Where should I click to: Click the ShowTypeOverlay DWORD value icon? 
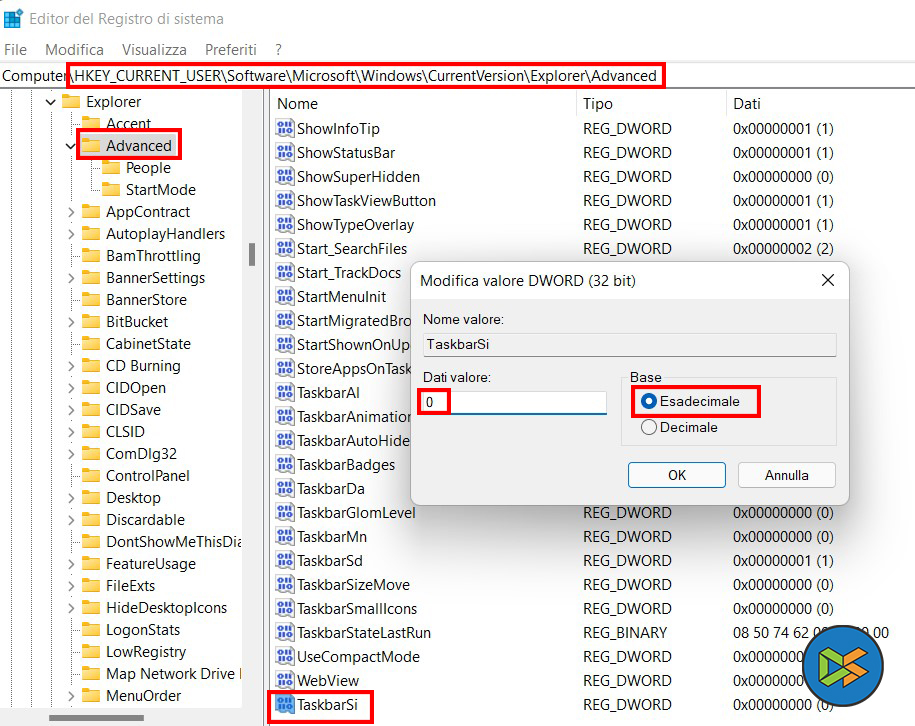point(285,224)
